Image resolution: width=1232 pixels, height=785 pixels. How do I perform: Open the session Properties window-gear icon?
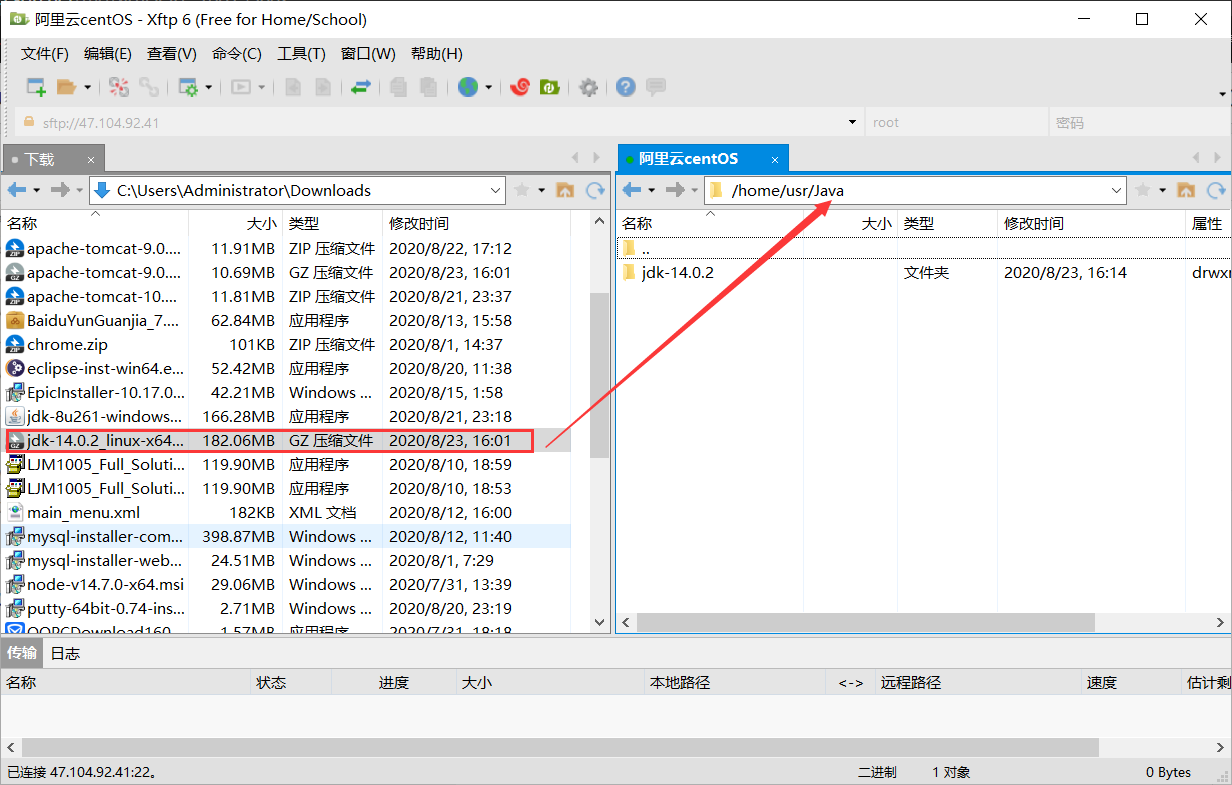tap(188, 87)
